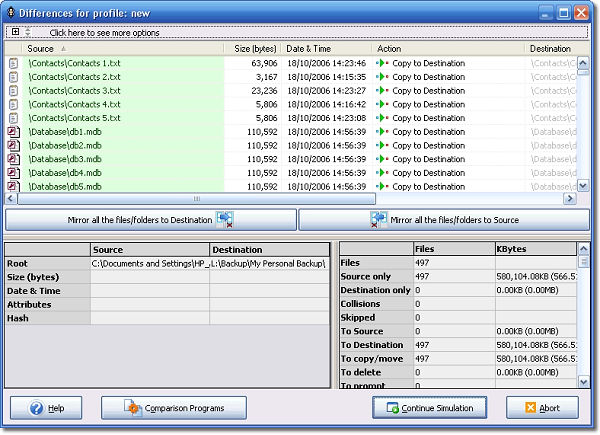Screen dimensions: 600x435
Task: Sort by the Source column header
Action: coord(123,49)
